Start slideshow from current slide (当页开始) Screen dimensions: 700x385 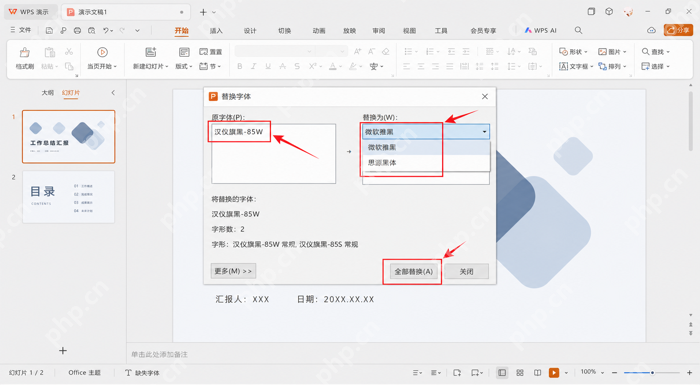102,59
